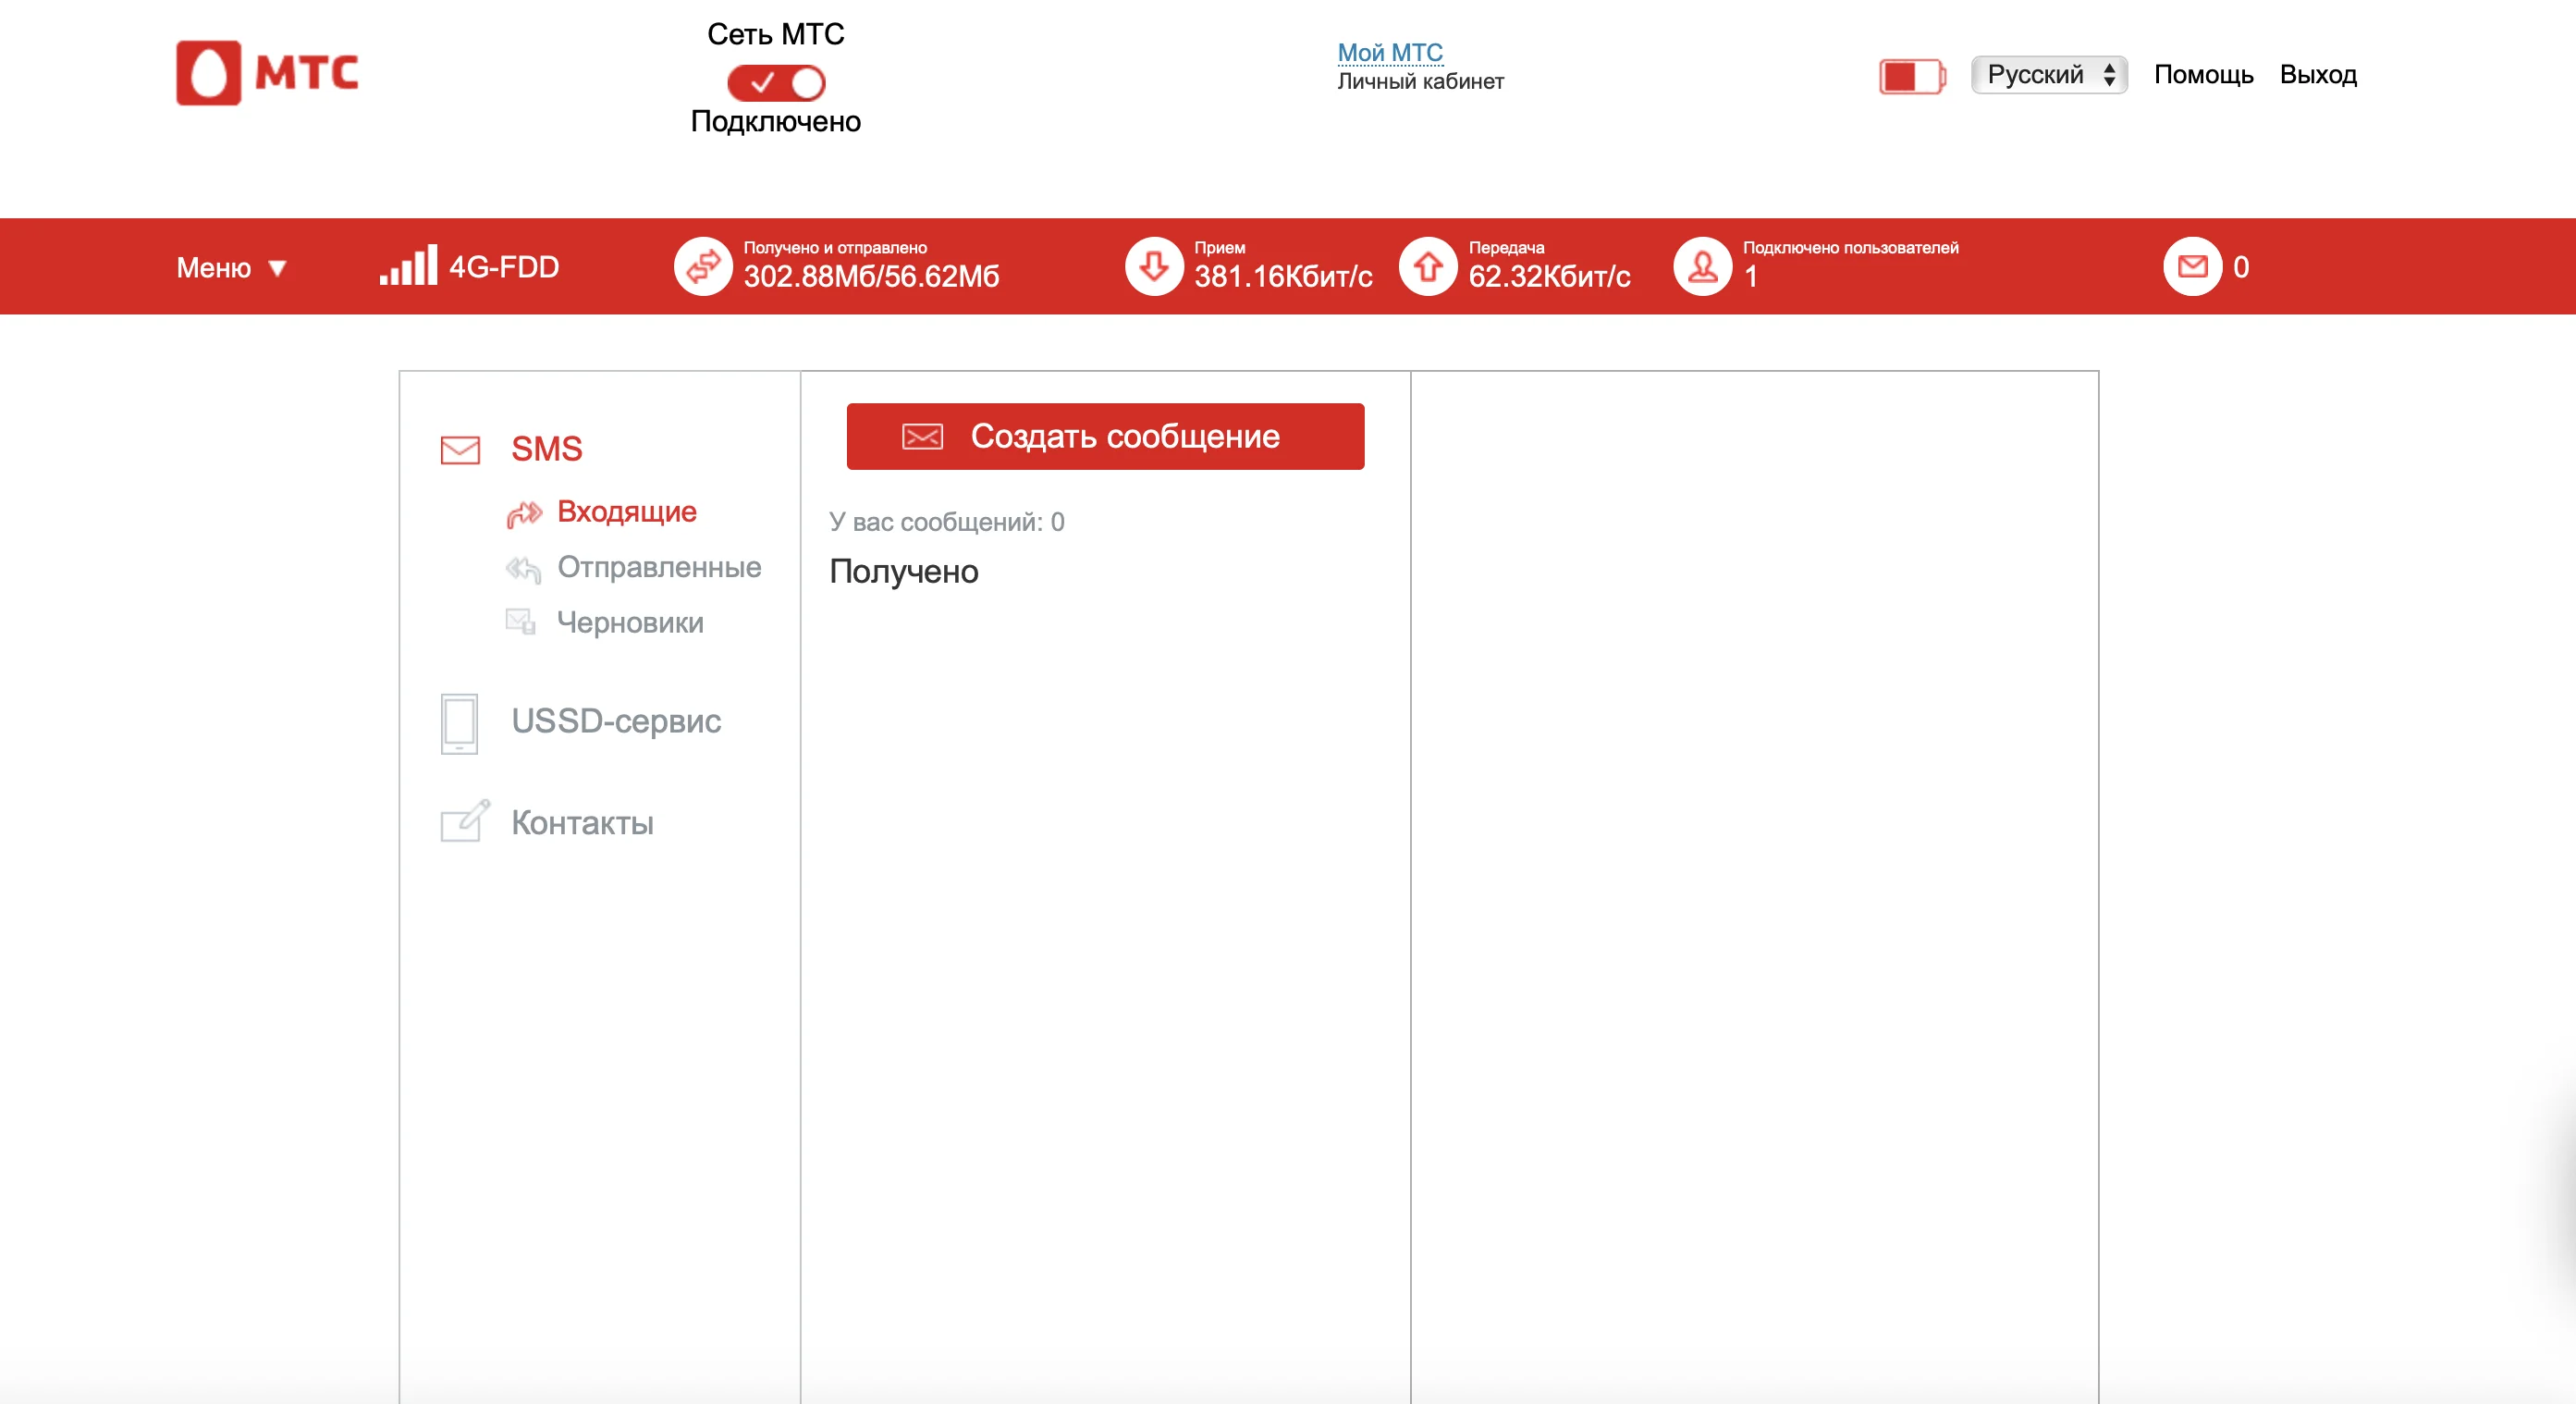Open the Отправленные sent folder
This screenshot has height=1404, width=2576.
click(658, 567)
